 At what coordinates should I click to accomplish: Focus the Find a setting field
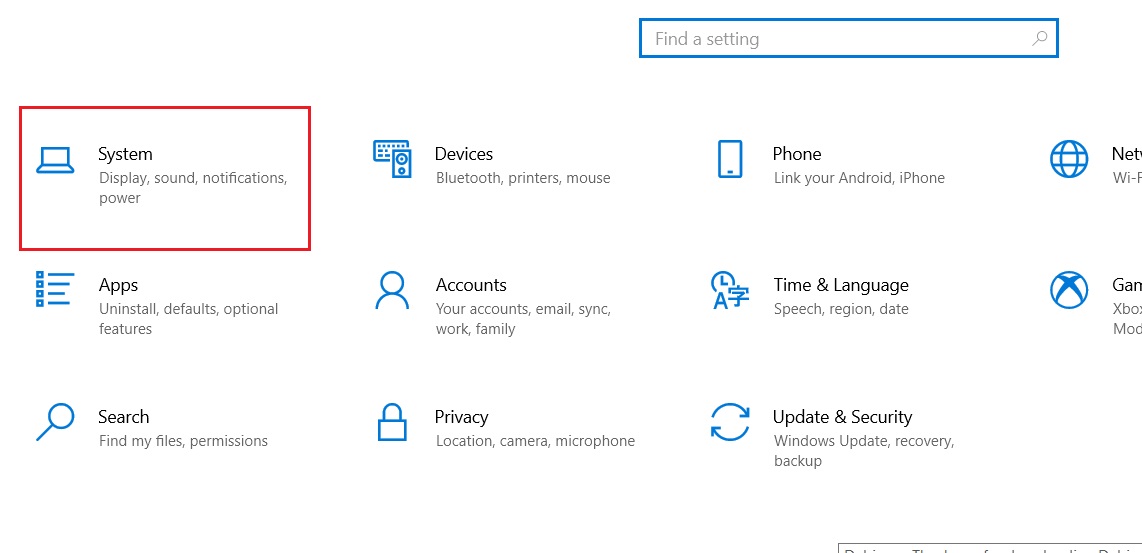click(848, 39)
